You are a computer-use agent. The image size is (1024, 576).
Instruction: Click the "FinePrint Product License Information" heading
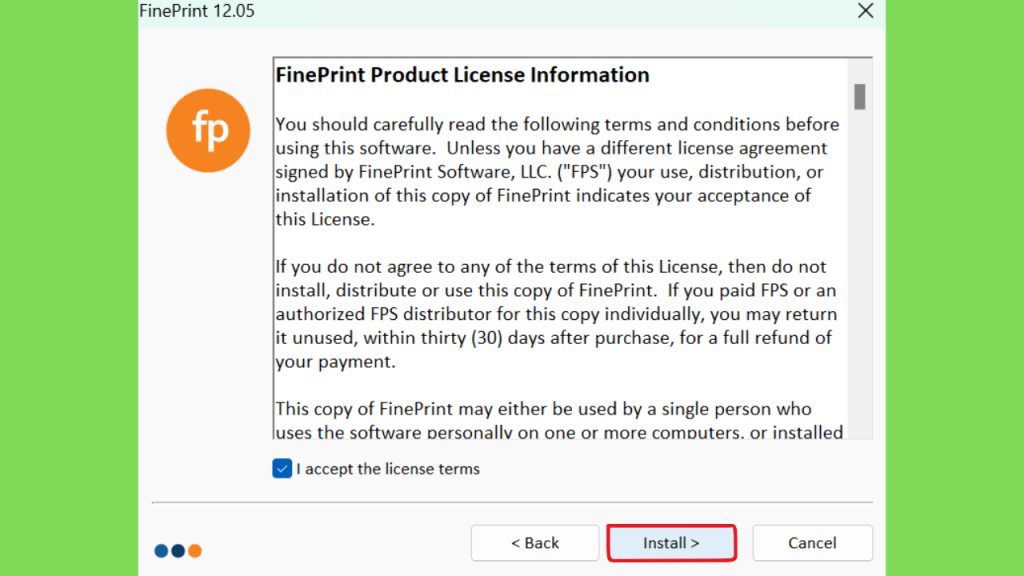click(x=462, y=75)
